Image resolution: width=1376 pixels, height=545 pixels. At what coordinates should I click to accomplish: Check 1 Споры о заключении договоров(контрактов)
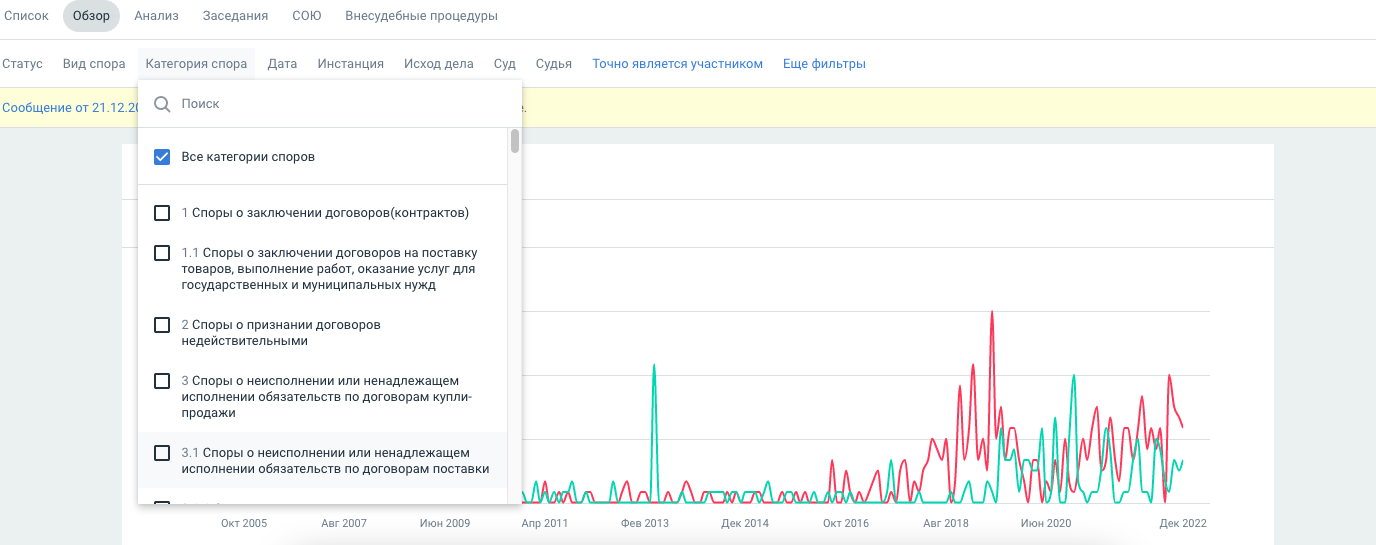point(162,213)
